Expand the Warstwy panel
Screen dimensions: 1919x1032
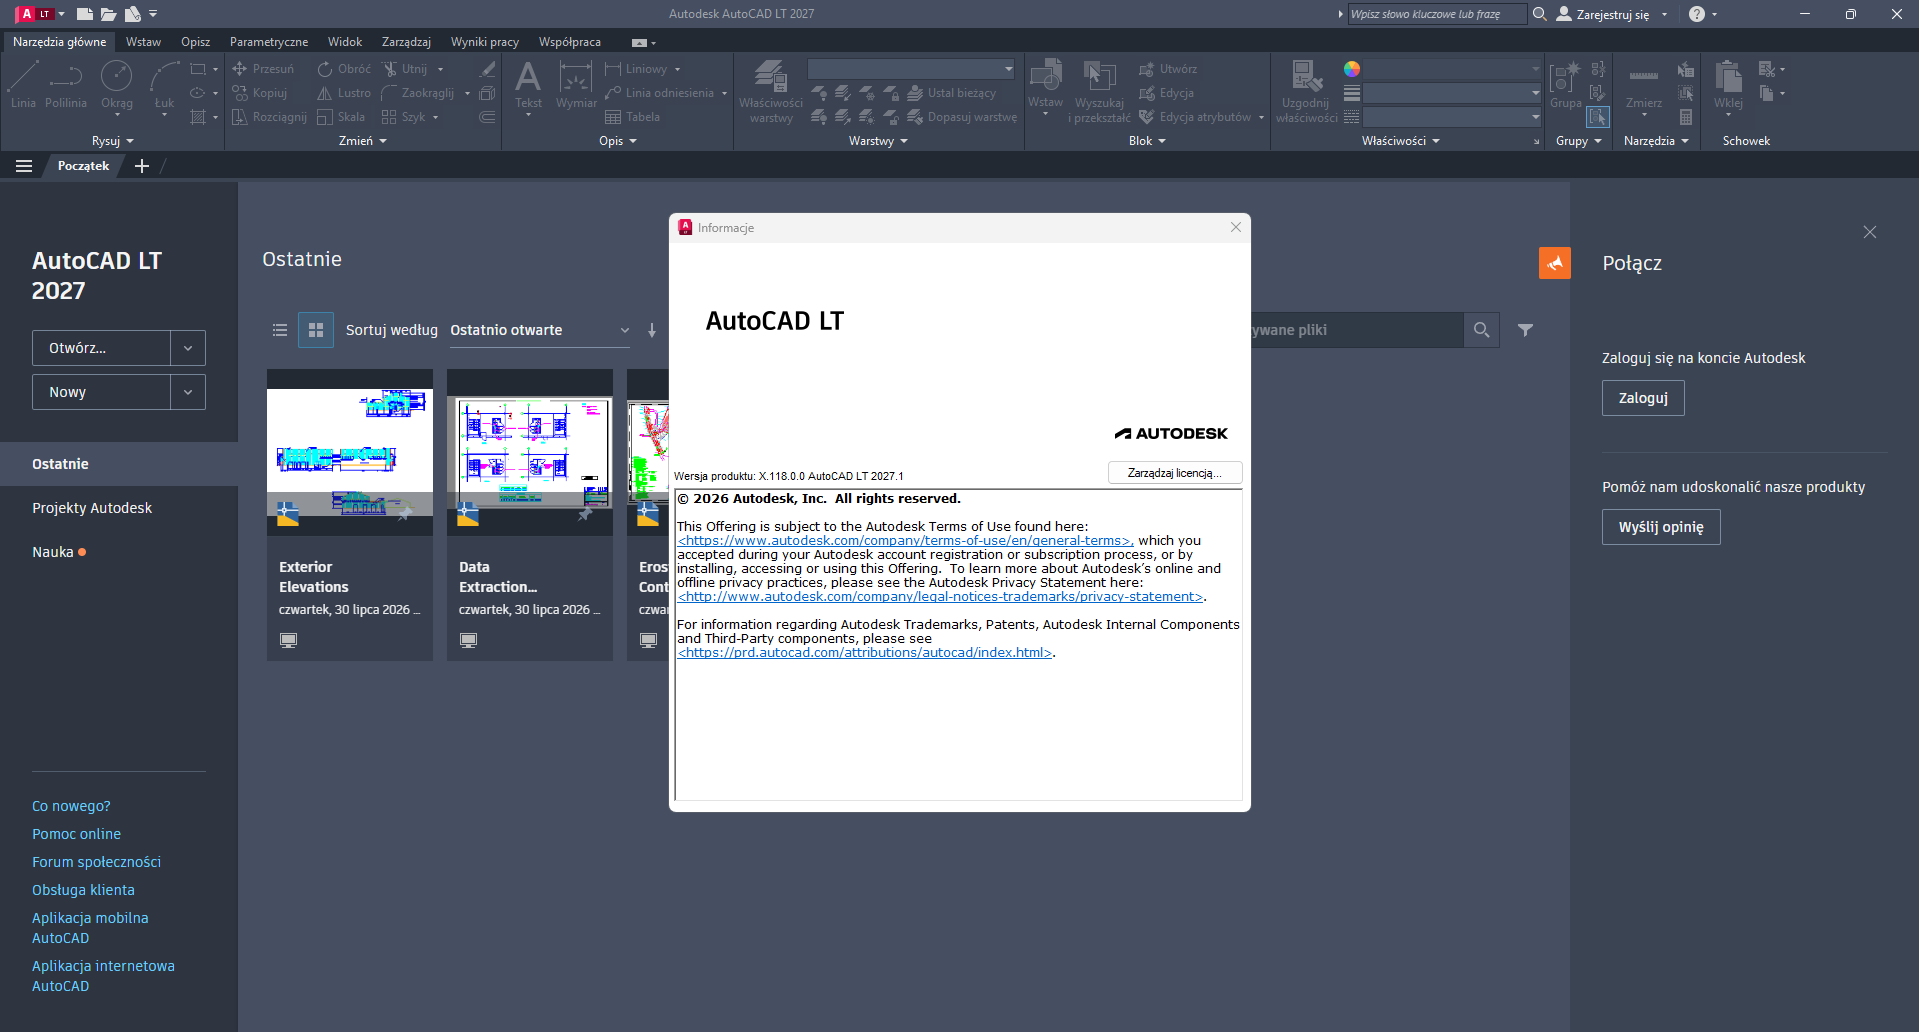(878, 141)
